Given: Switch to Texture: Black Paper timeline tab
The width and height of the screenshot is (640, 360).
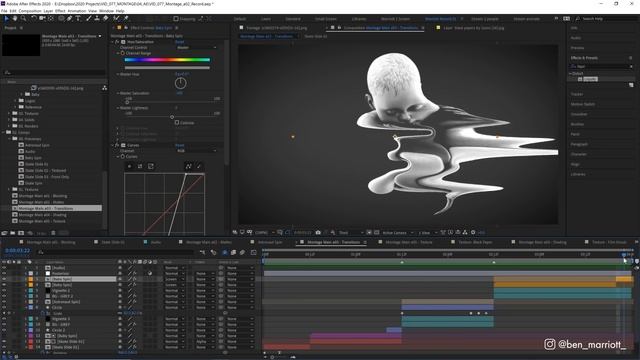Looking at the screenshot, I should [x=475, y=242].
